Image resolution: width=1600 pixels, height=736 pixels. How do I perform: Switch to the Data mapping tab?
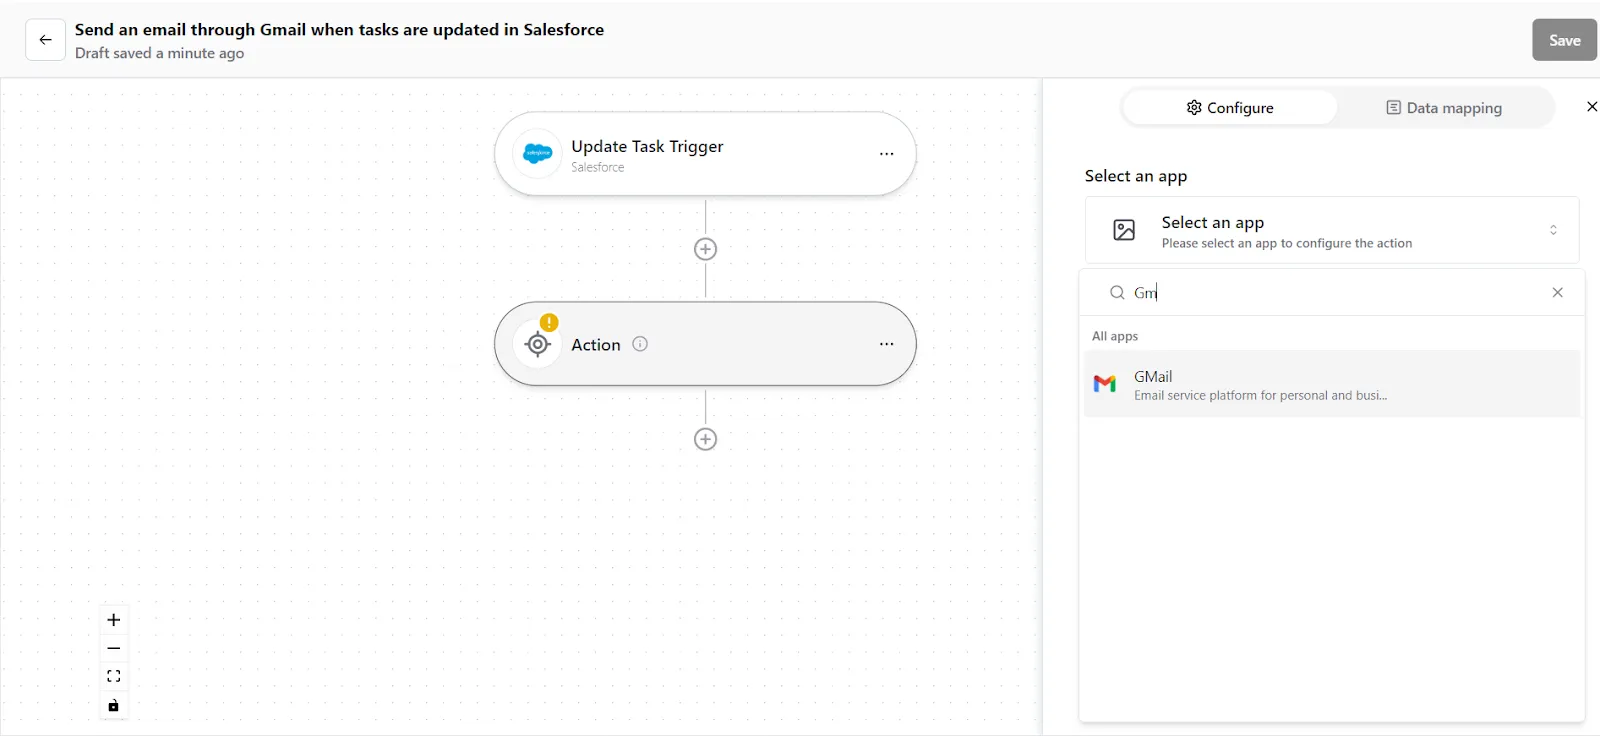[x=1444, y=108]
